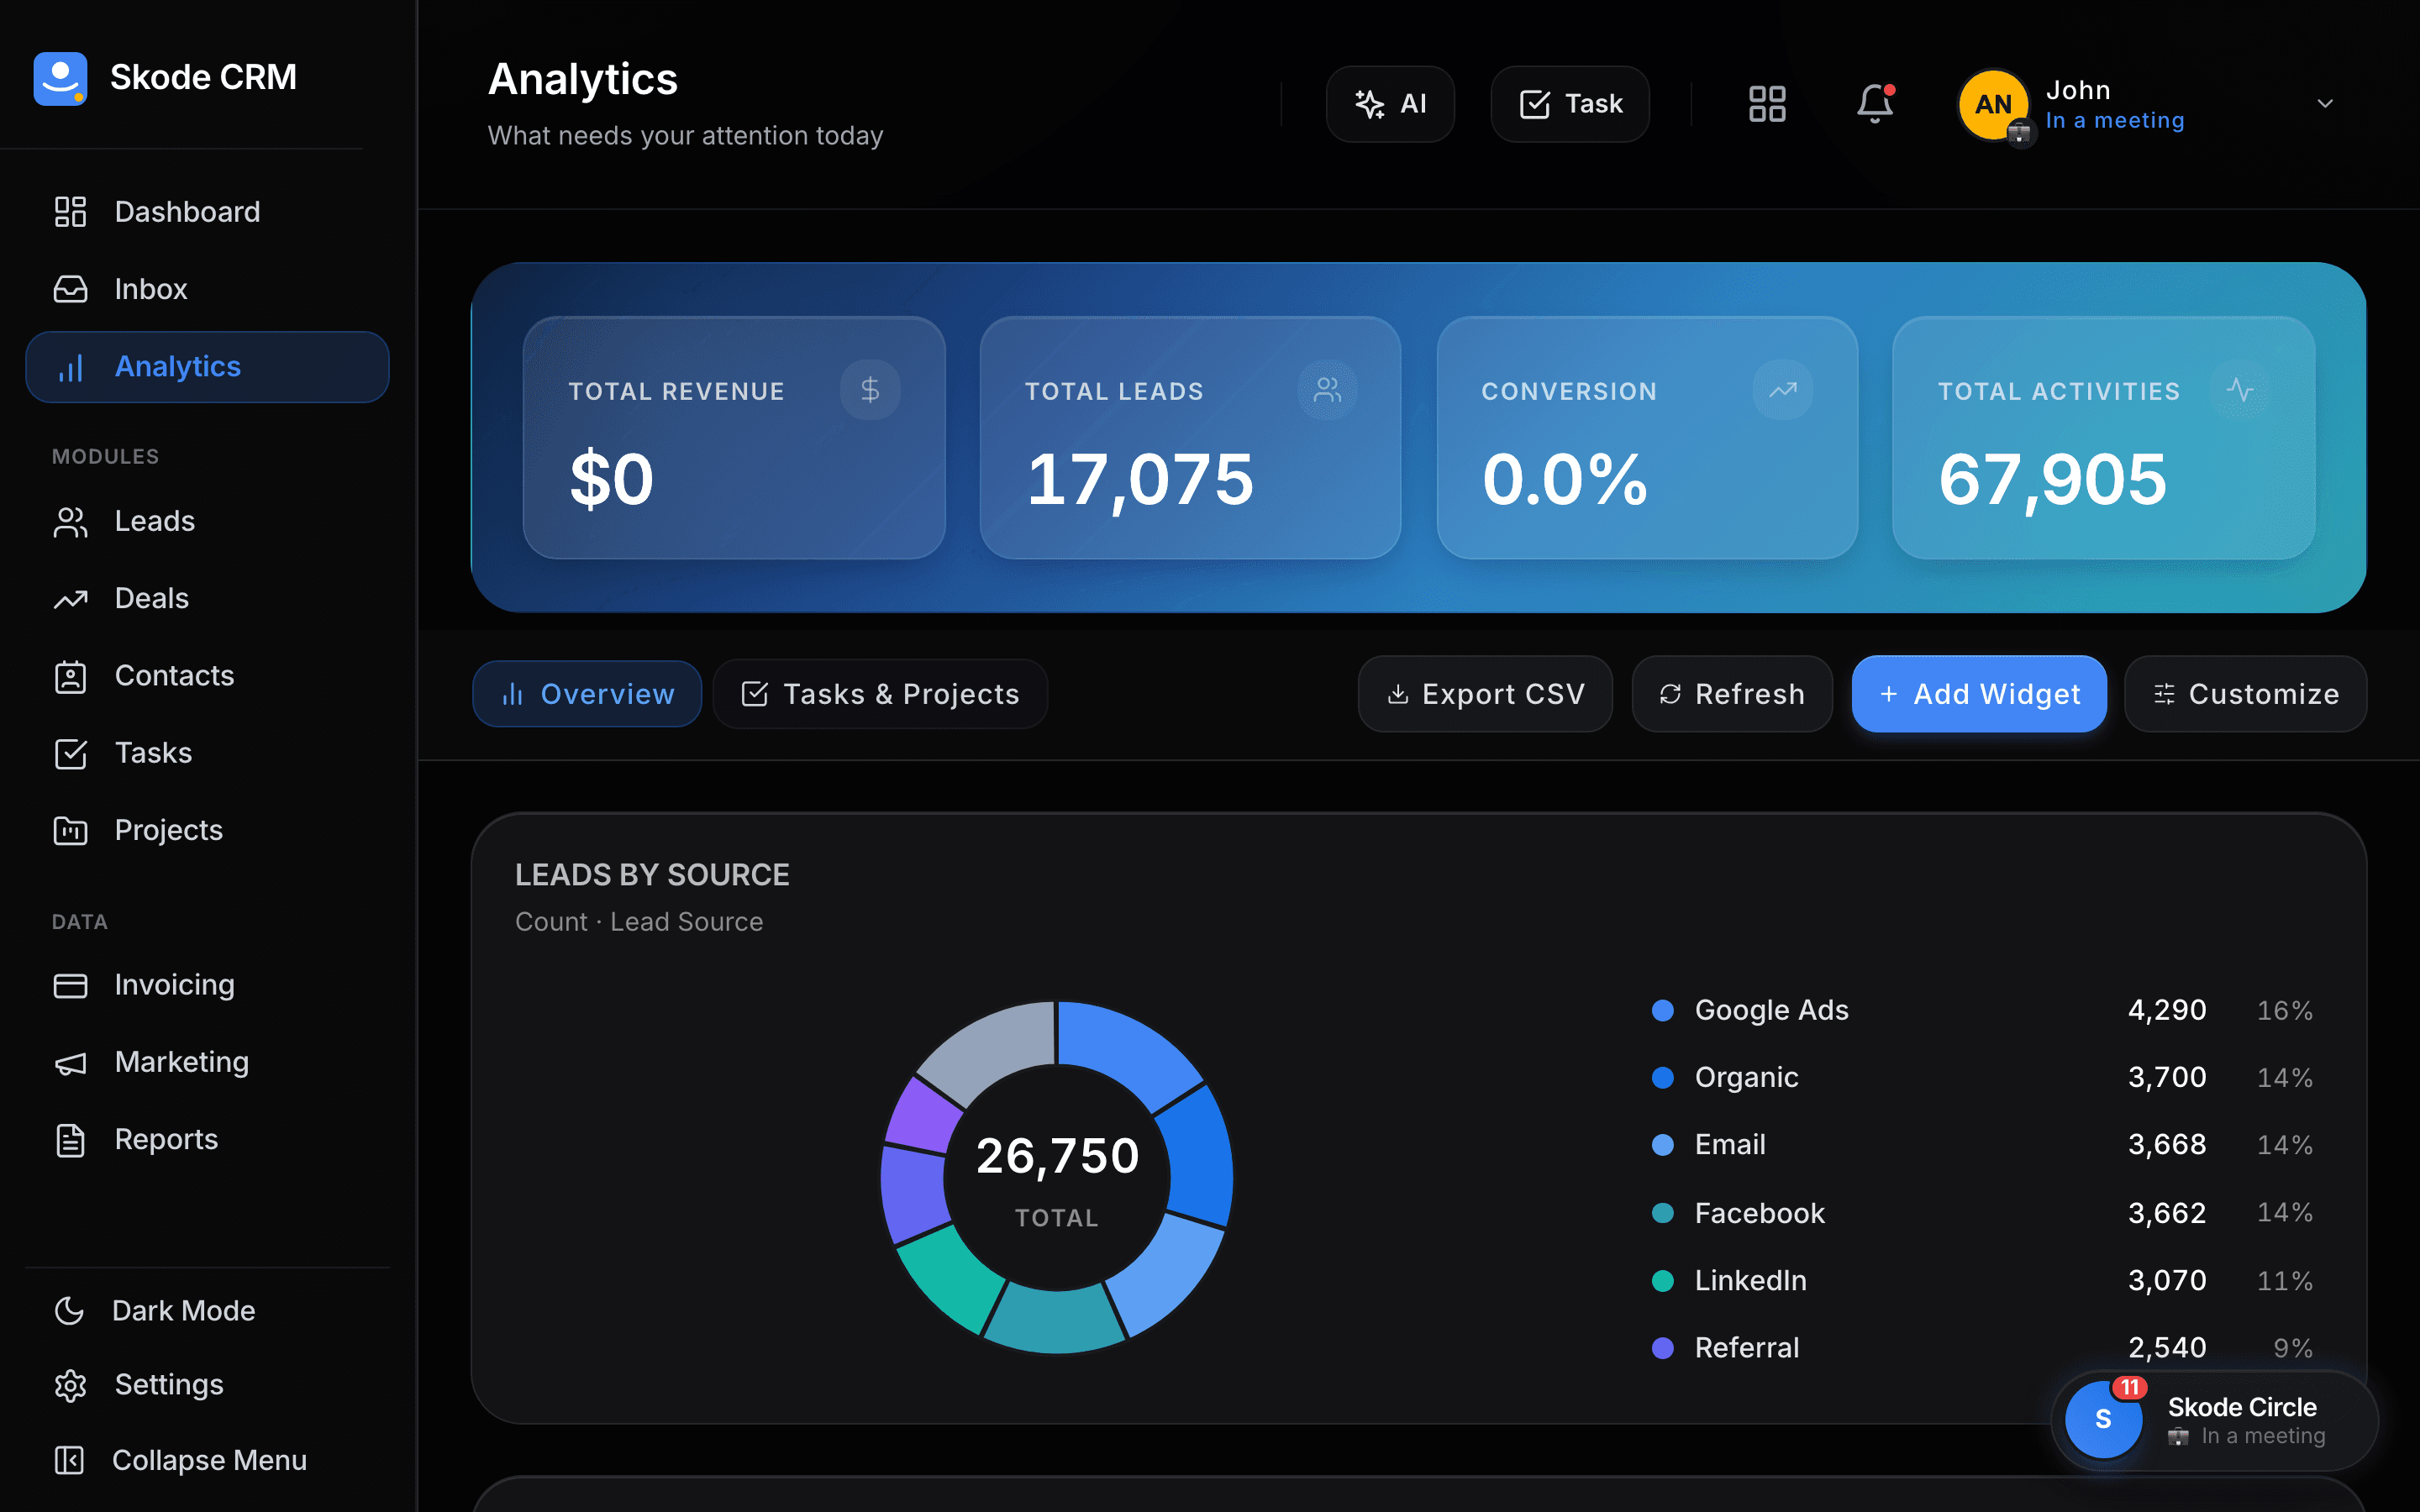Click the 26,750 total in donut center

tap(1057, 1156)
